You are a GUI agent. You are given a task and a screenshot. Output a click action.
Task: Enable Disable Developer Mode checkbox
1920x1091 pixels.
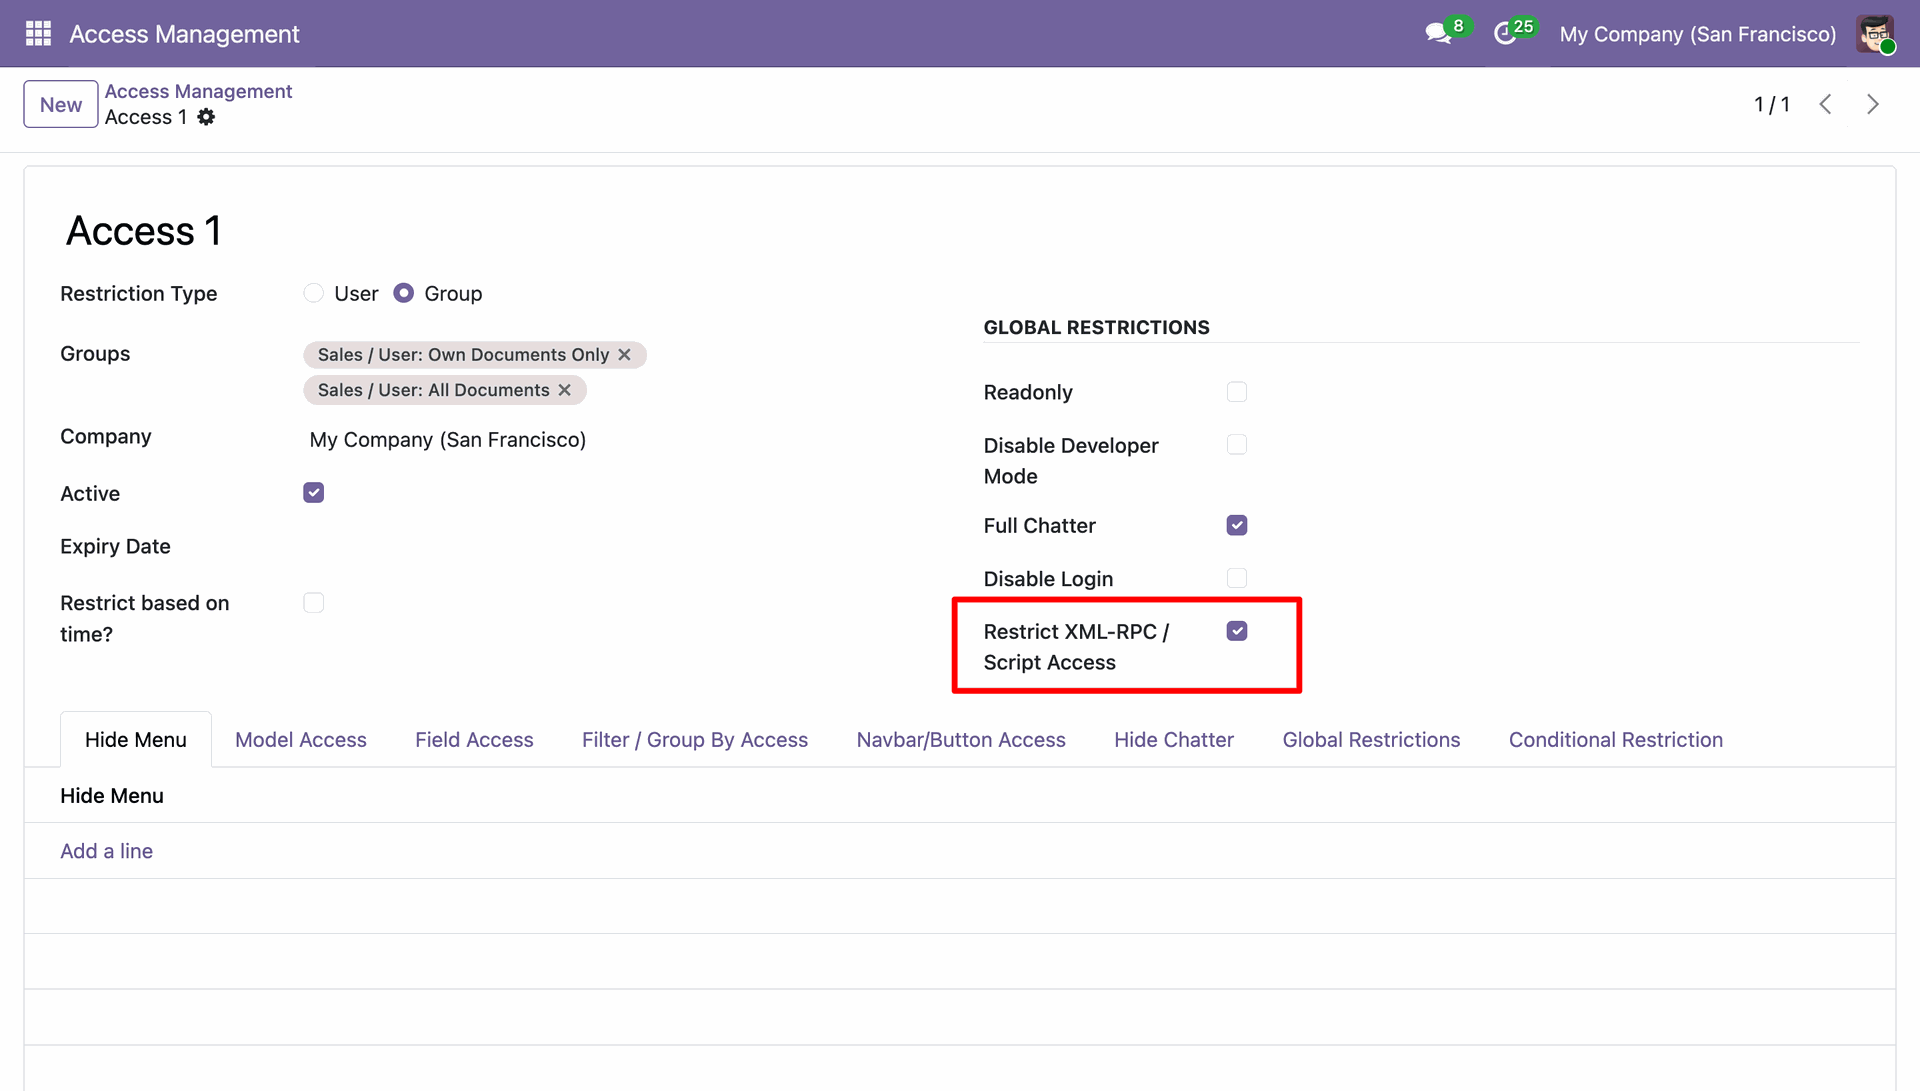click(1237, 445)
